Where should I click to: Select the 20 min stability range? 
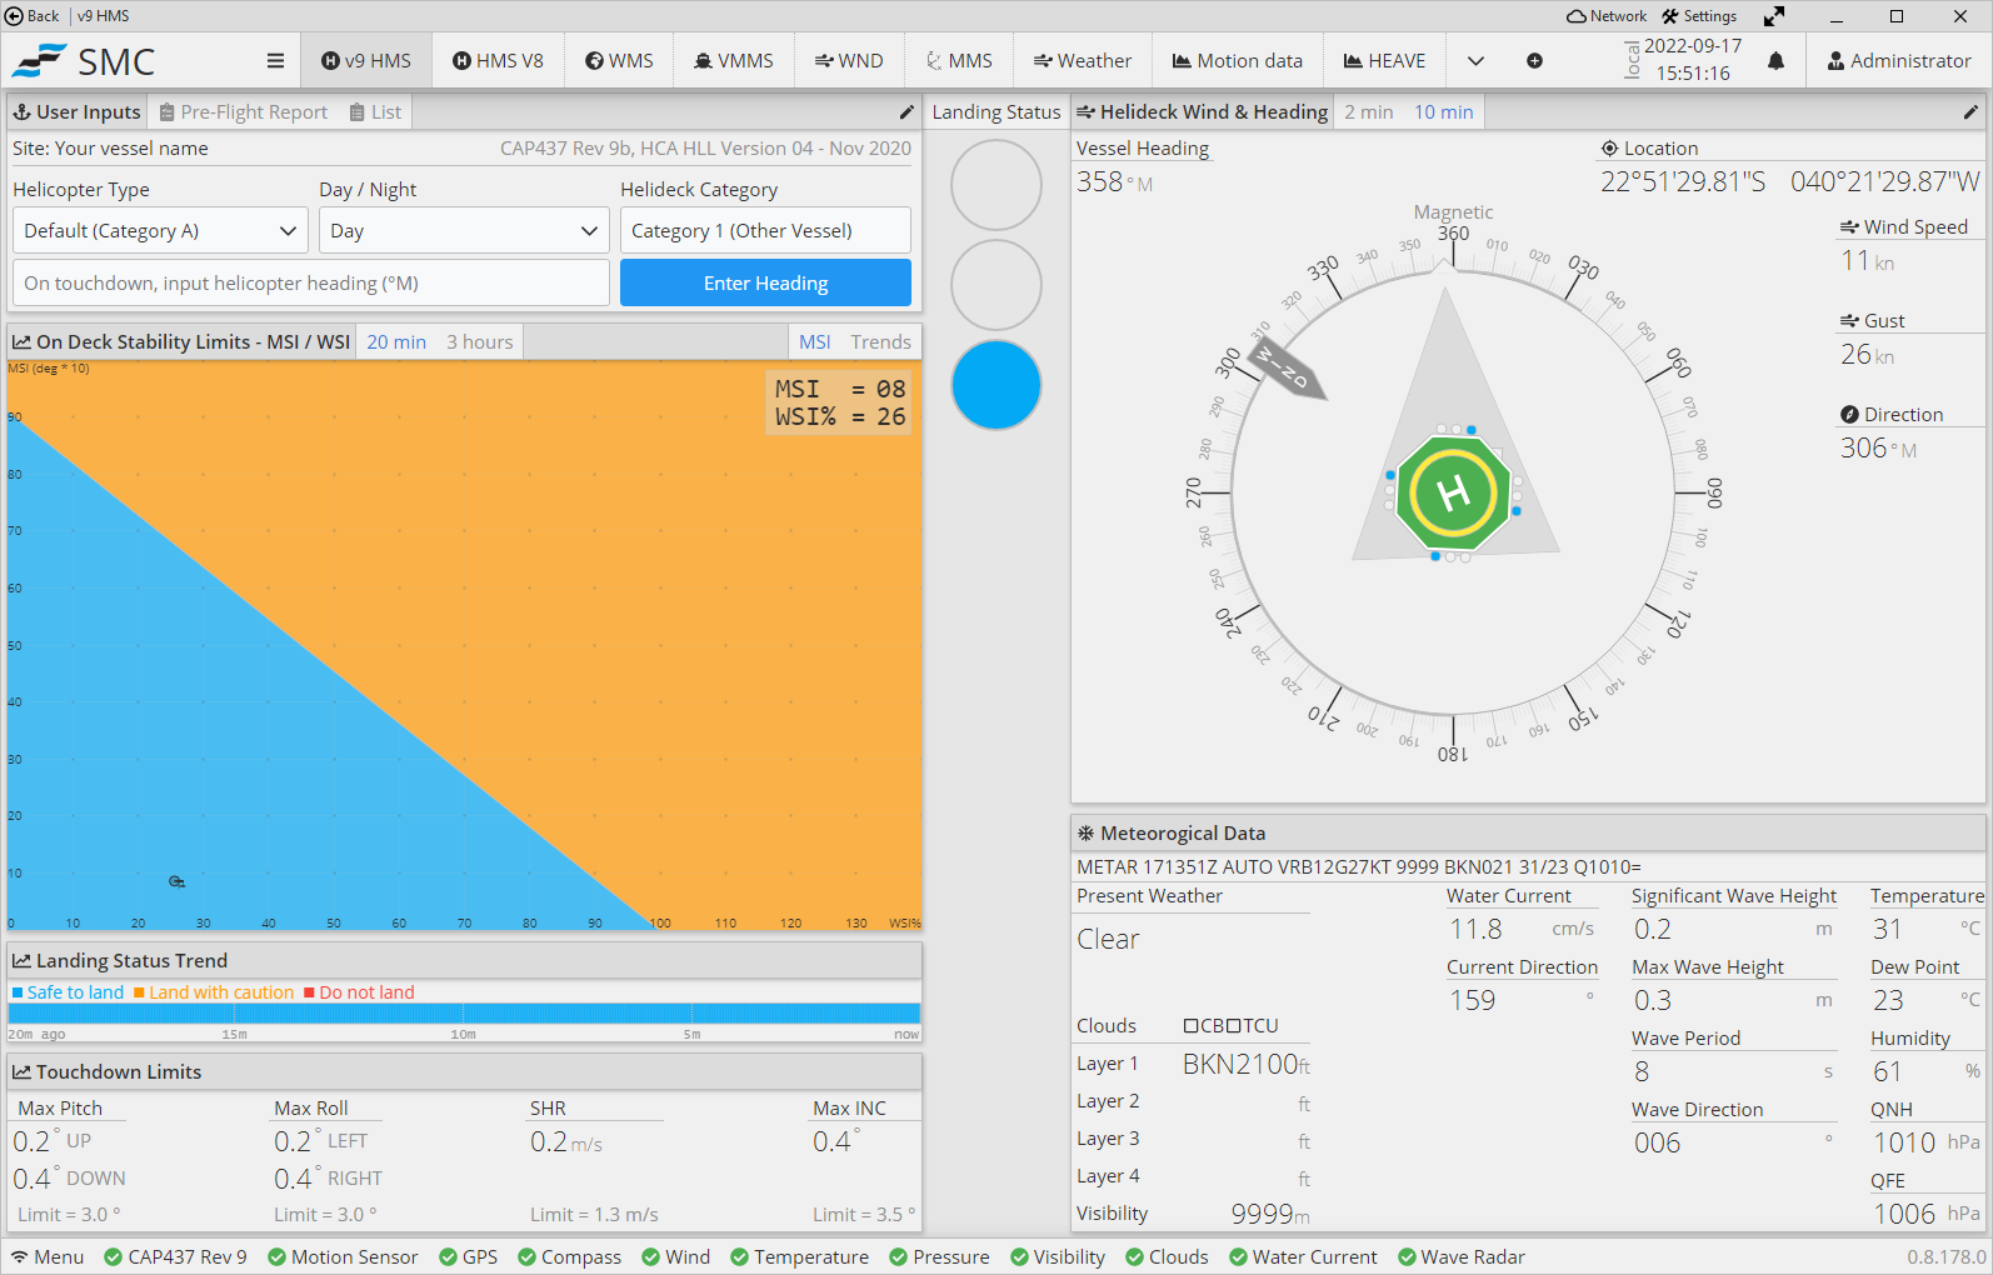396,342
